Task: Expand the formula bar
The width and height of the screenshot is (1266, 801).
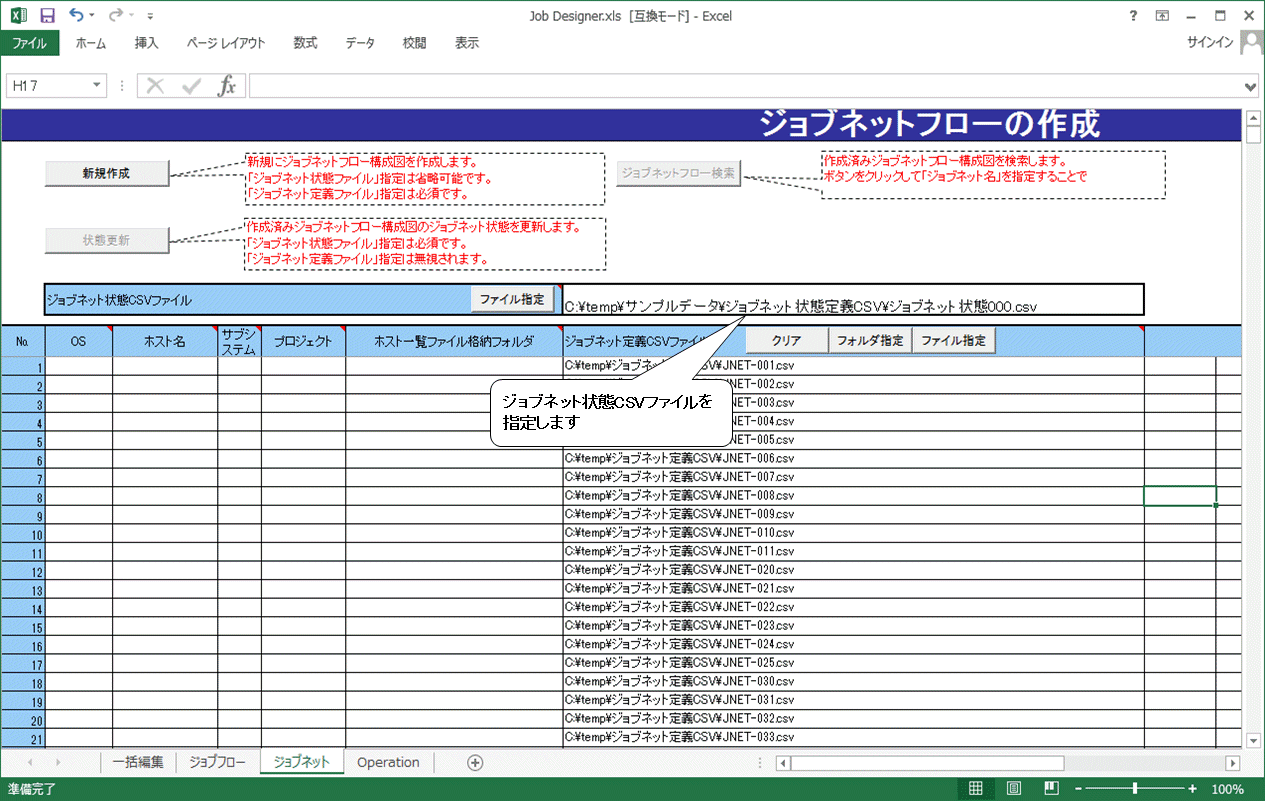Action: pyautogui.click(x=1250, y=87)
